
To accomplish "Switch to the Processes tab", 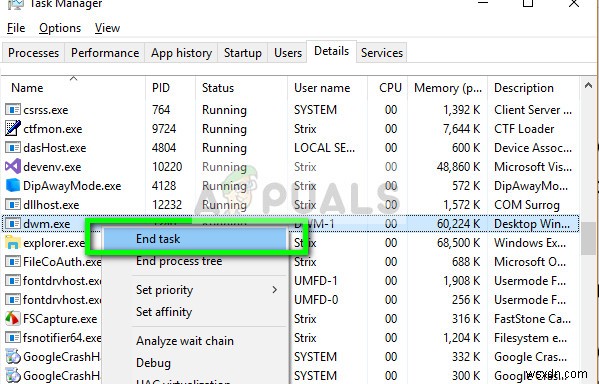I will pos(33,53).
